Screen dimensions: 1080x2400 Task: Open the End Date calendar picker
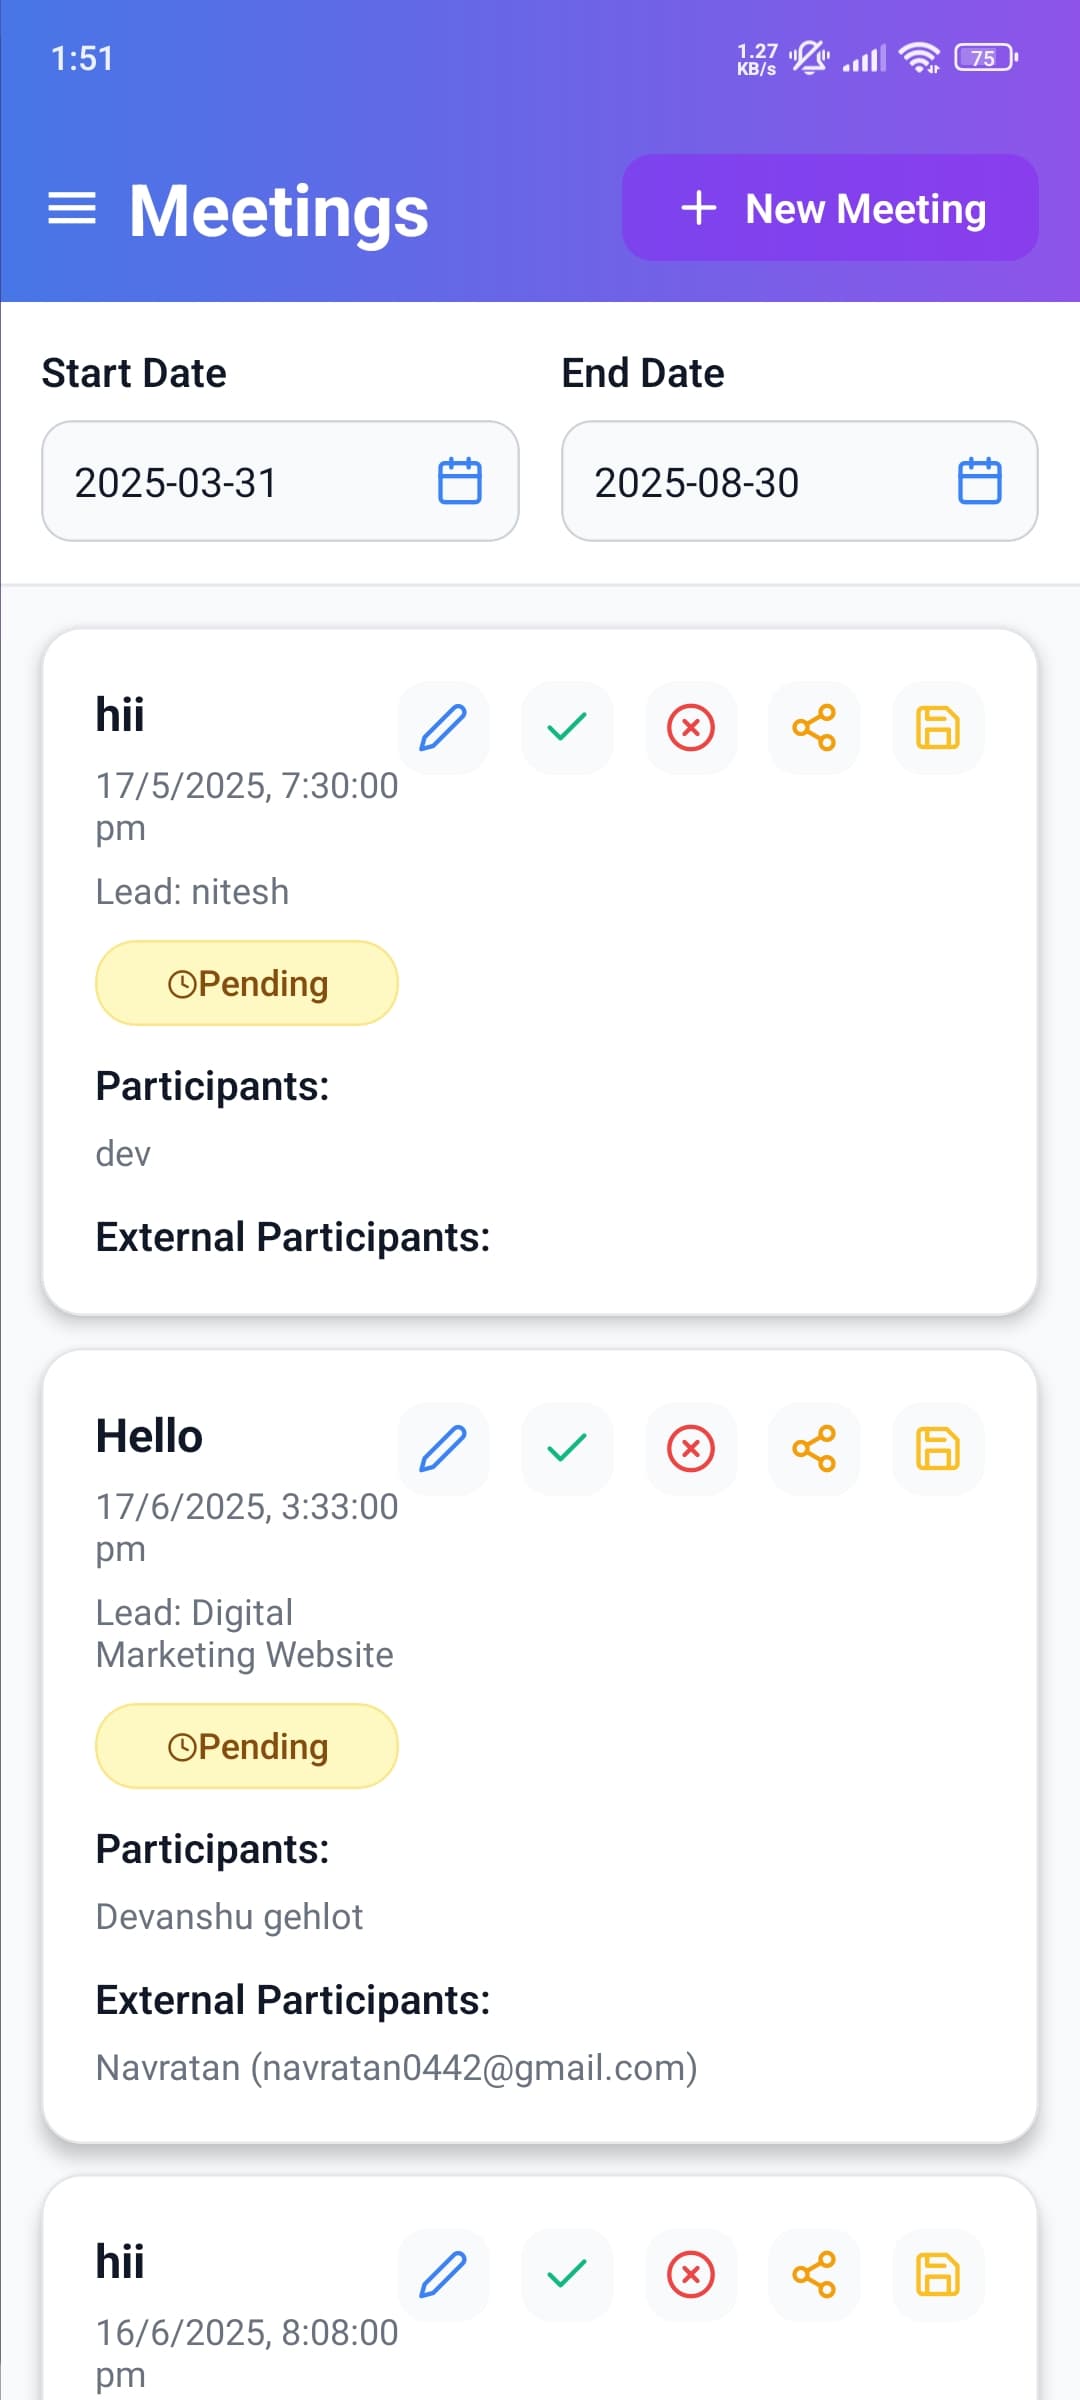point(980,481)
